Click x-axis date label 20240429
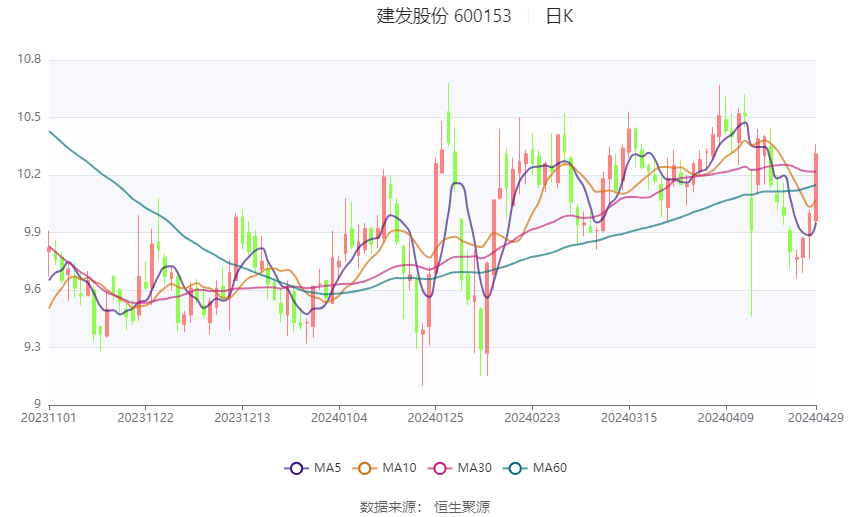 [x=816, y=418]
